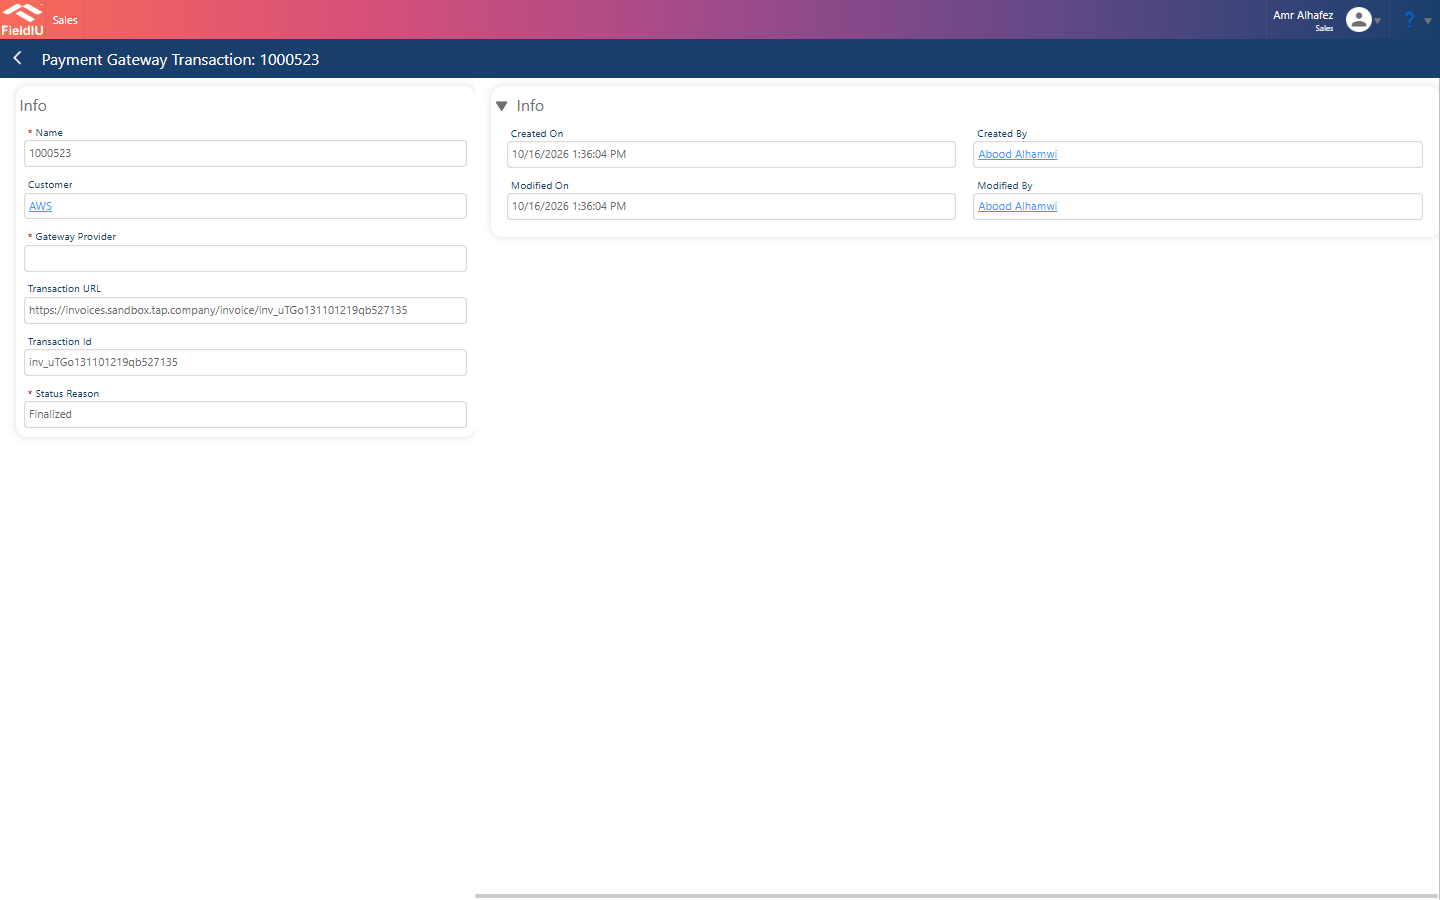Click the Amr Alhafez user name
This screenshot has width=1440, height=900.
[x=1303, y=15]
